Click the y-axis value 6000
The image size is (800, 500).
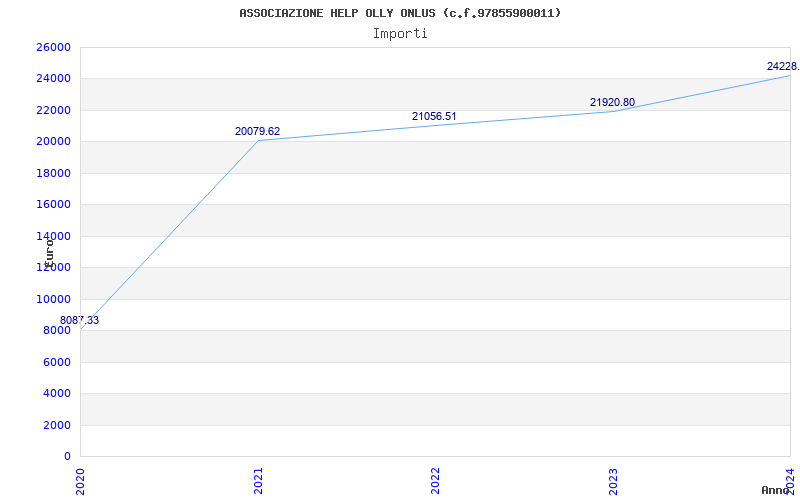tap(57, 362)
